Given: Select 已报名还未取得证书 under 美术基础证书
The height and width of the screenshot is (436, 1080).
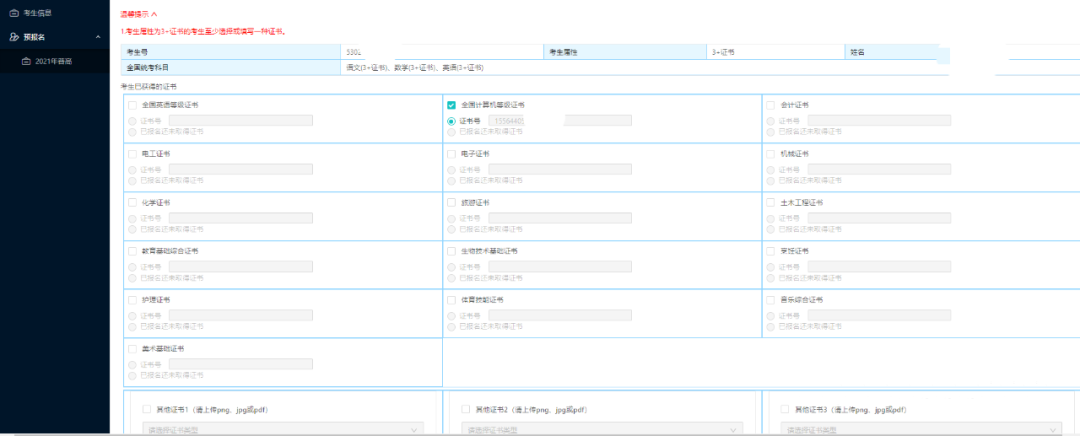Looking at the screenshot, I should (132, 375).
